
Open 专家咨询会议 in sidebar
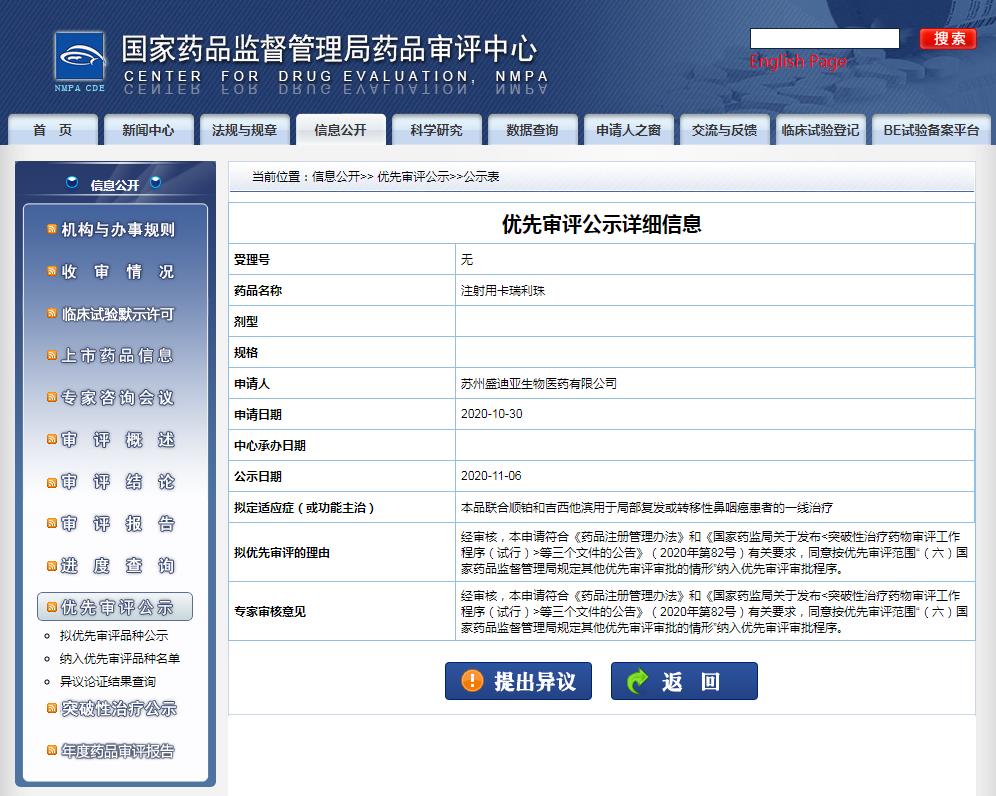click(x=118, y=398)
